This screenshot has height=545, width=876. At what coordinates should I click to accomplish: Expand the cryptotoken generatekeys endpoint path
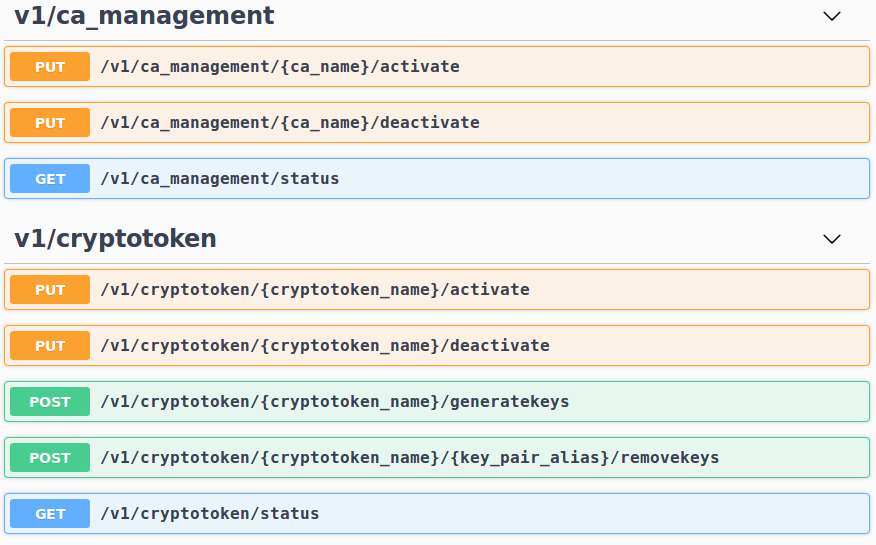tap(335, 402)
